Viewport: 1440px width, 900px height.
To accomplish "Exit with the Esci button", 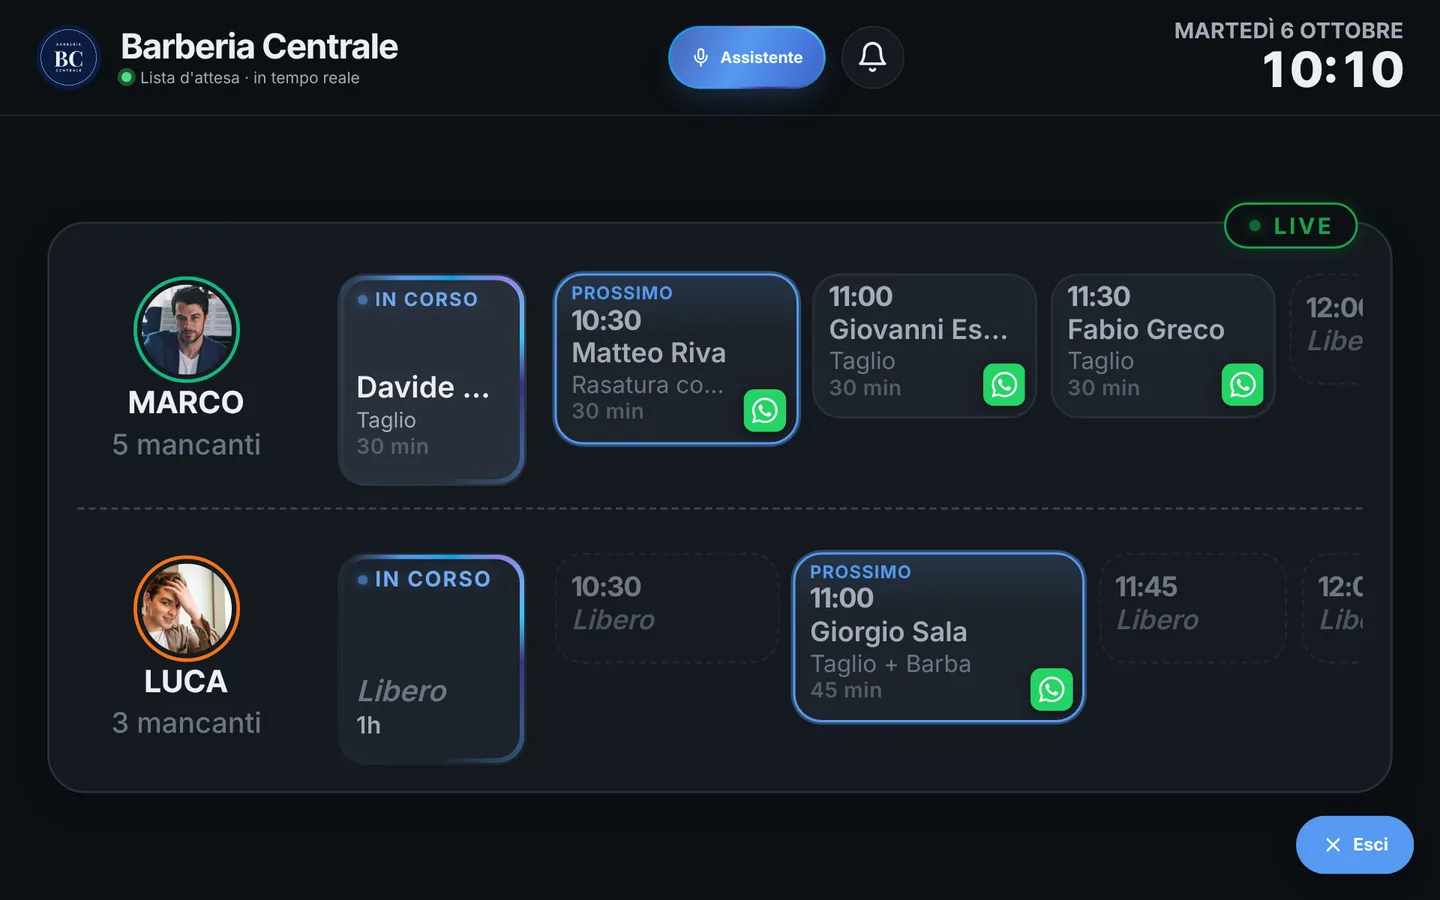I will [1354, 845].
